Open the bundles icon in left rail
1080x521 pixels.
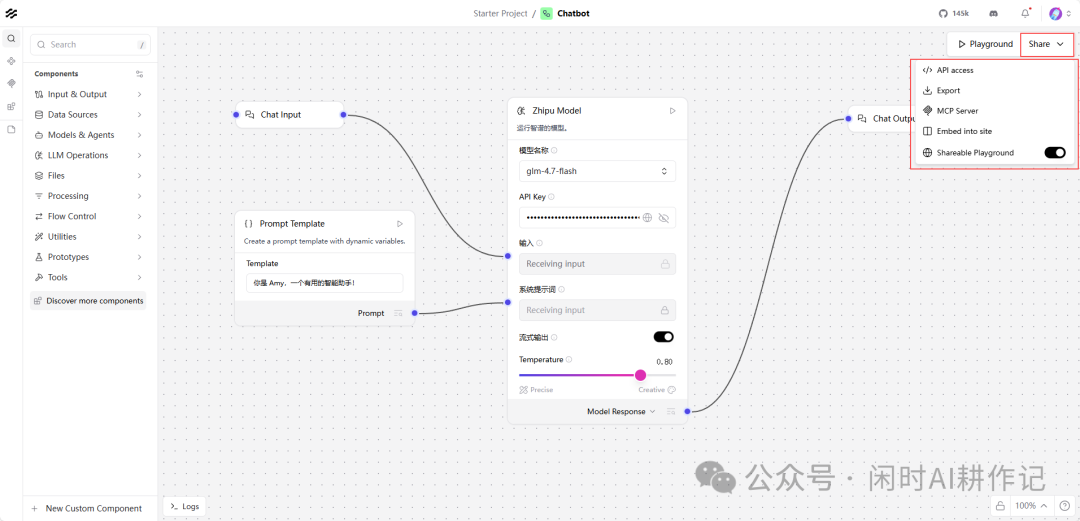click(x=11, y=106)
